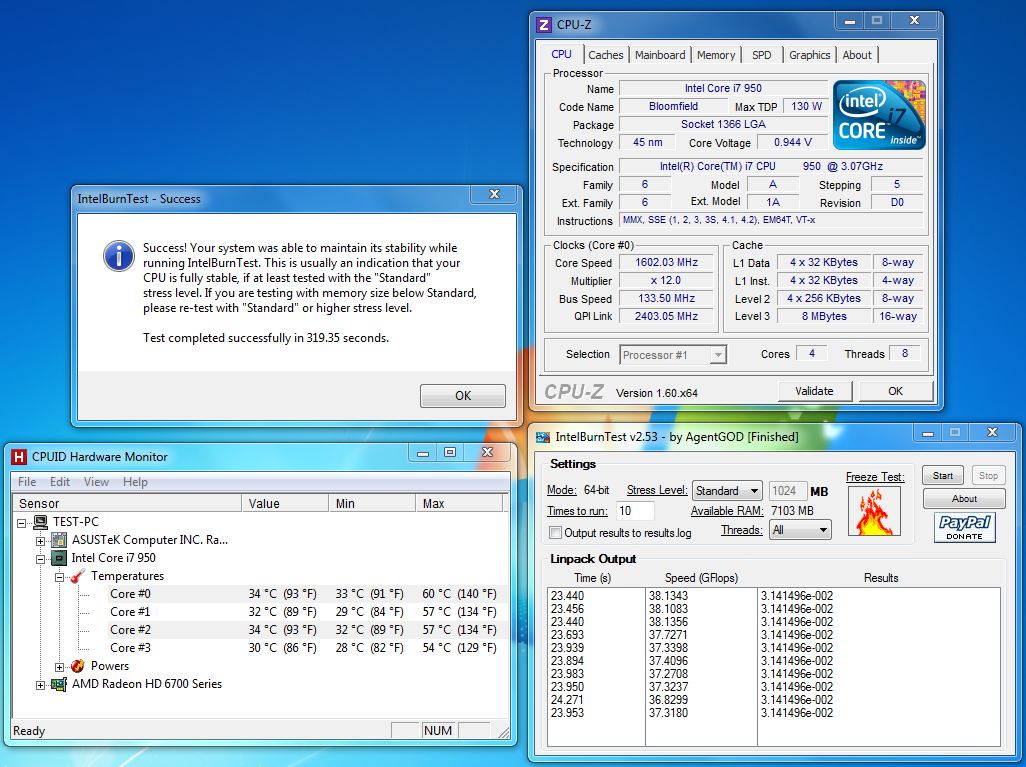Click the CPU-Z purple Z title icon
Screen dimensions: 1026x767
pyautogui.click(x=543, y=25)
